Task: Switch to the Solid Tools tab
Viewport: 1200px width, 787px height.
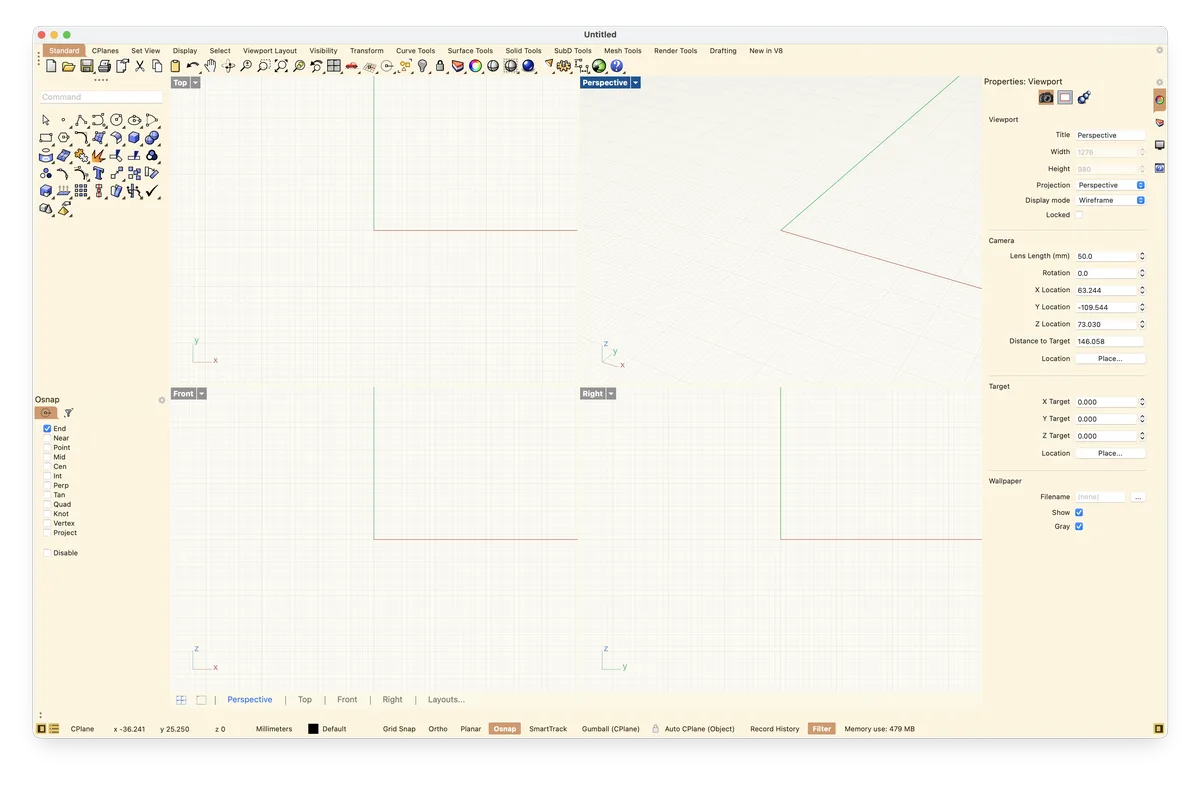Action: pos(523,51)
